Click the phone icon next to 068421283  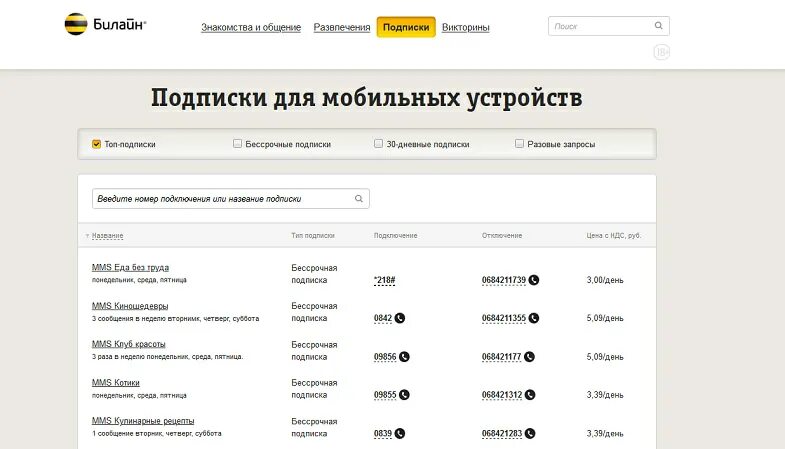[530, 433]
